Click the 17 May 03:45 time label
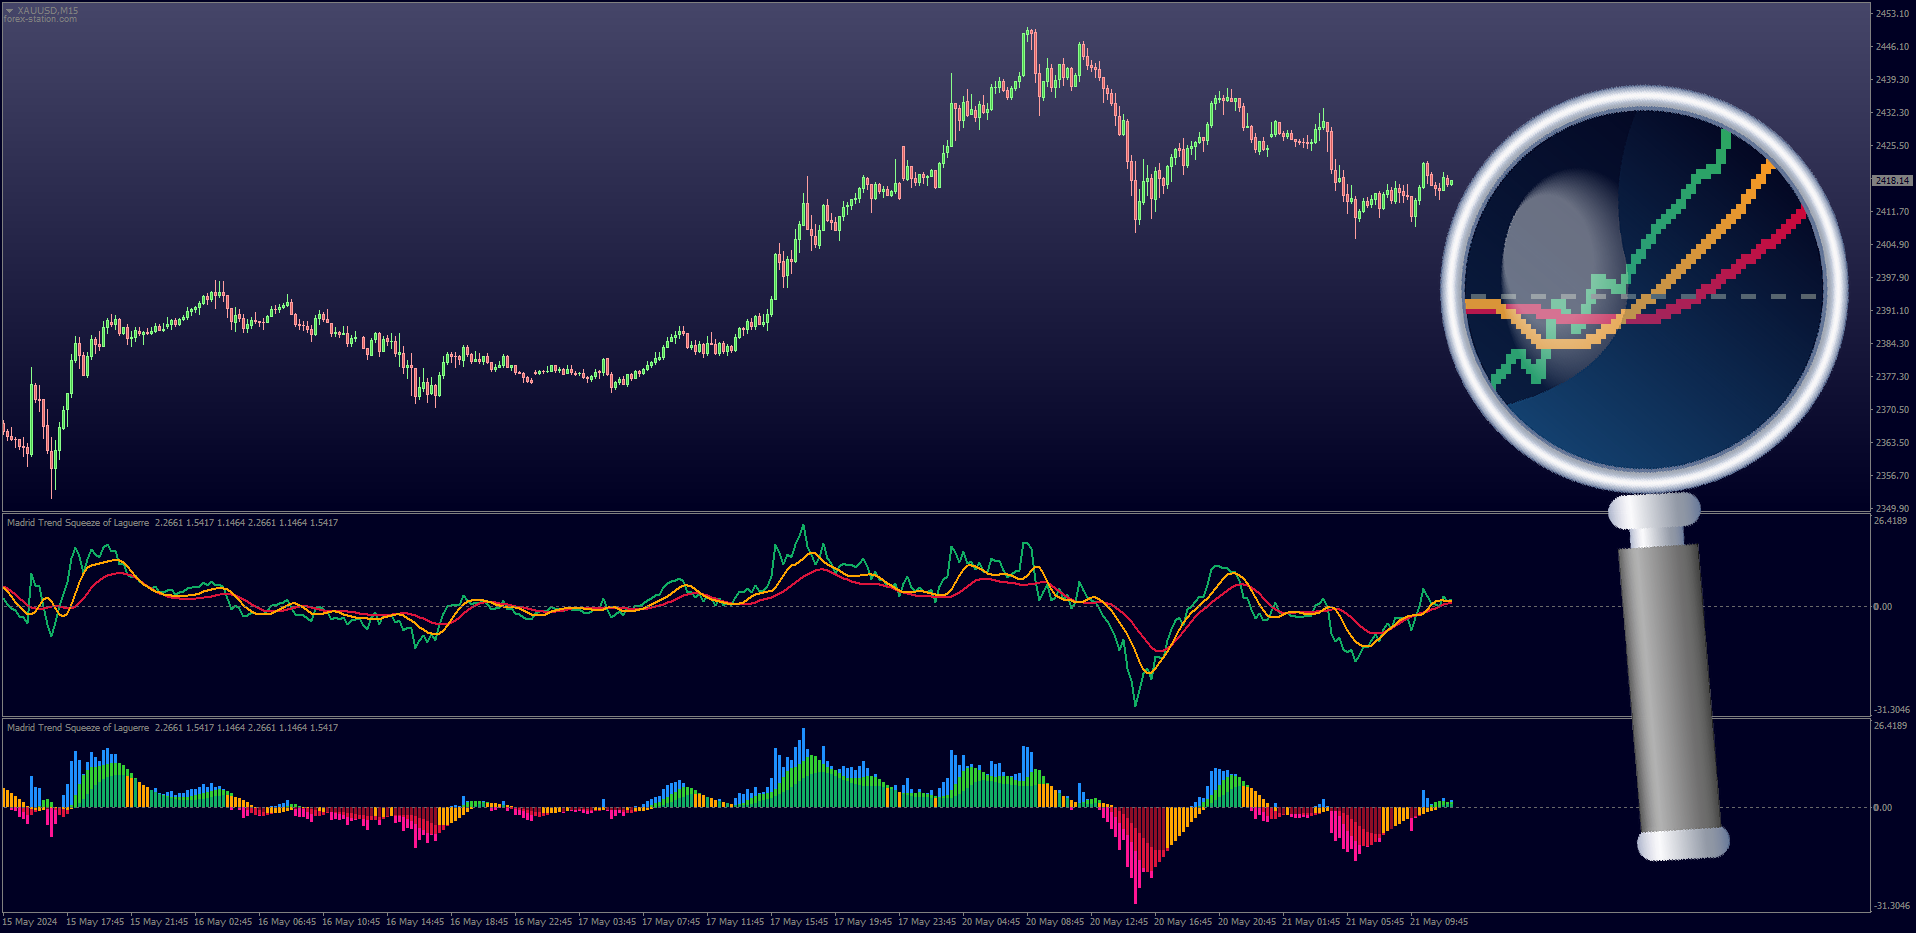 607,922
